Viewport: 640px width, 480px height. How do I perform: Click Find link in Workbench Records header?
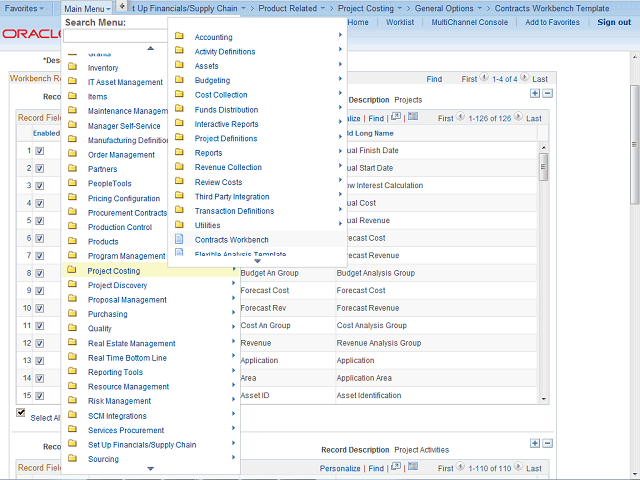[x=434, y=79]
